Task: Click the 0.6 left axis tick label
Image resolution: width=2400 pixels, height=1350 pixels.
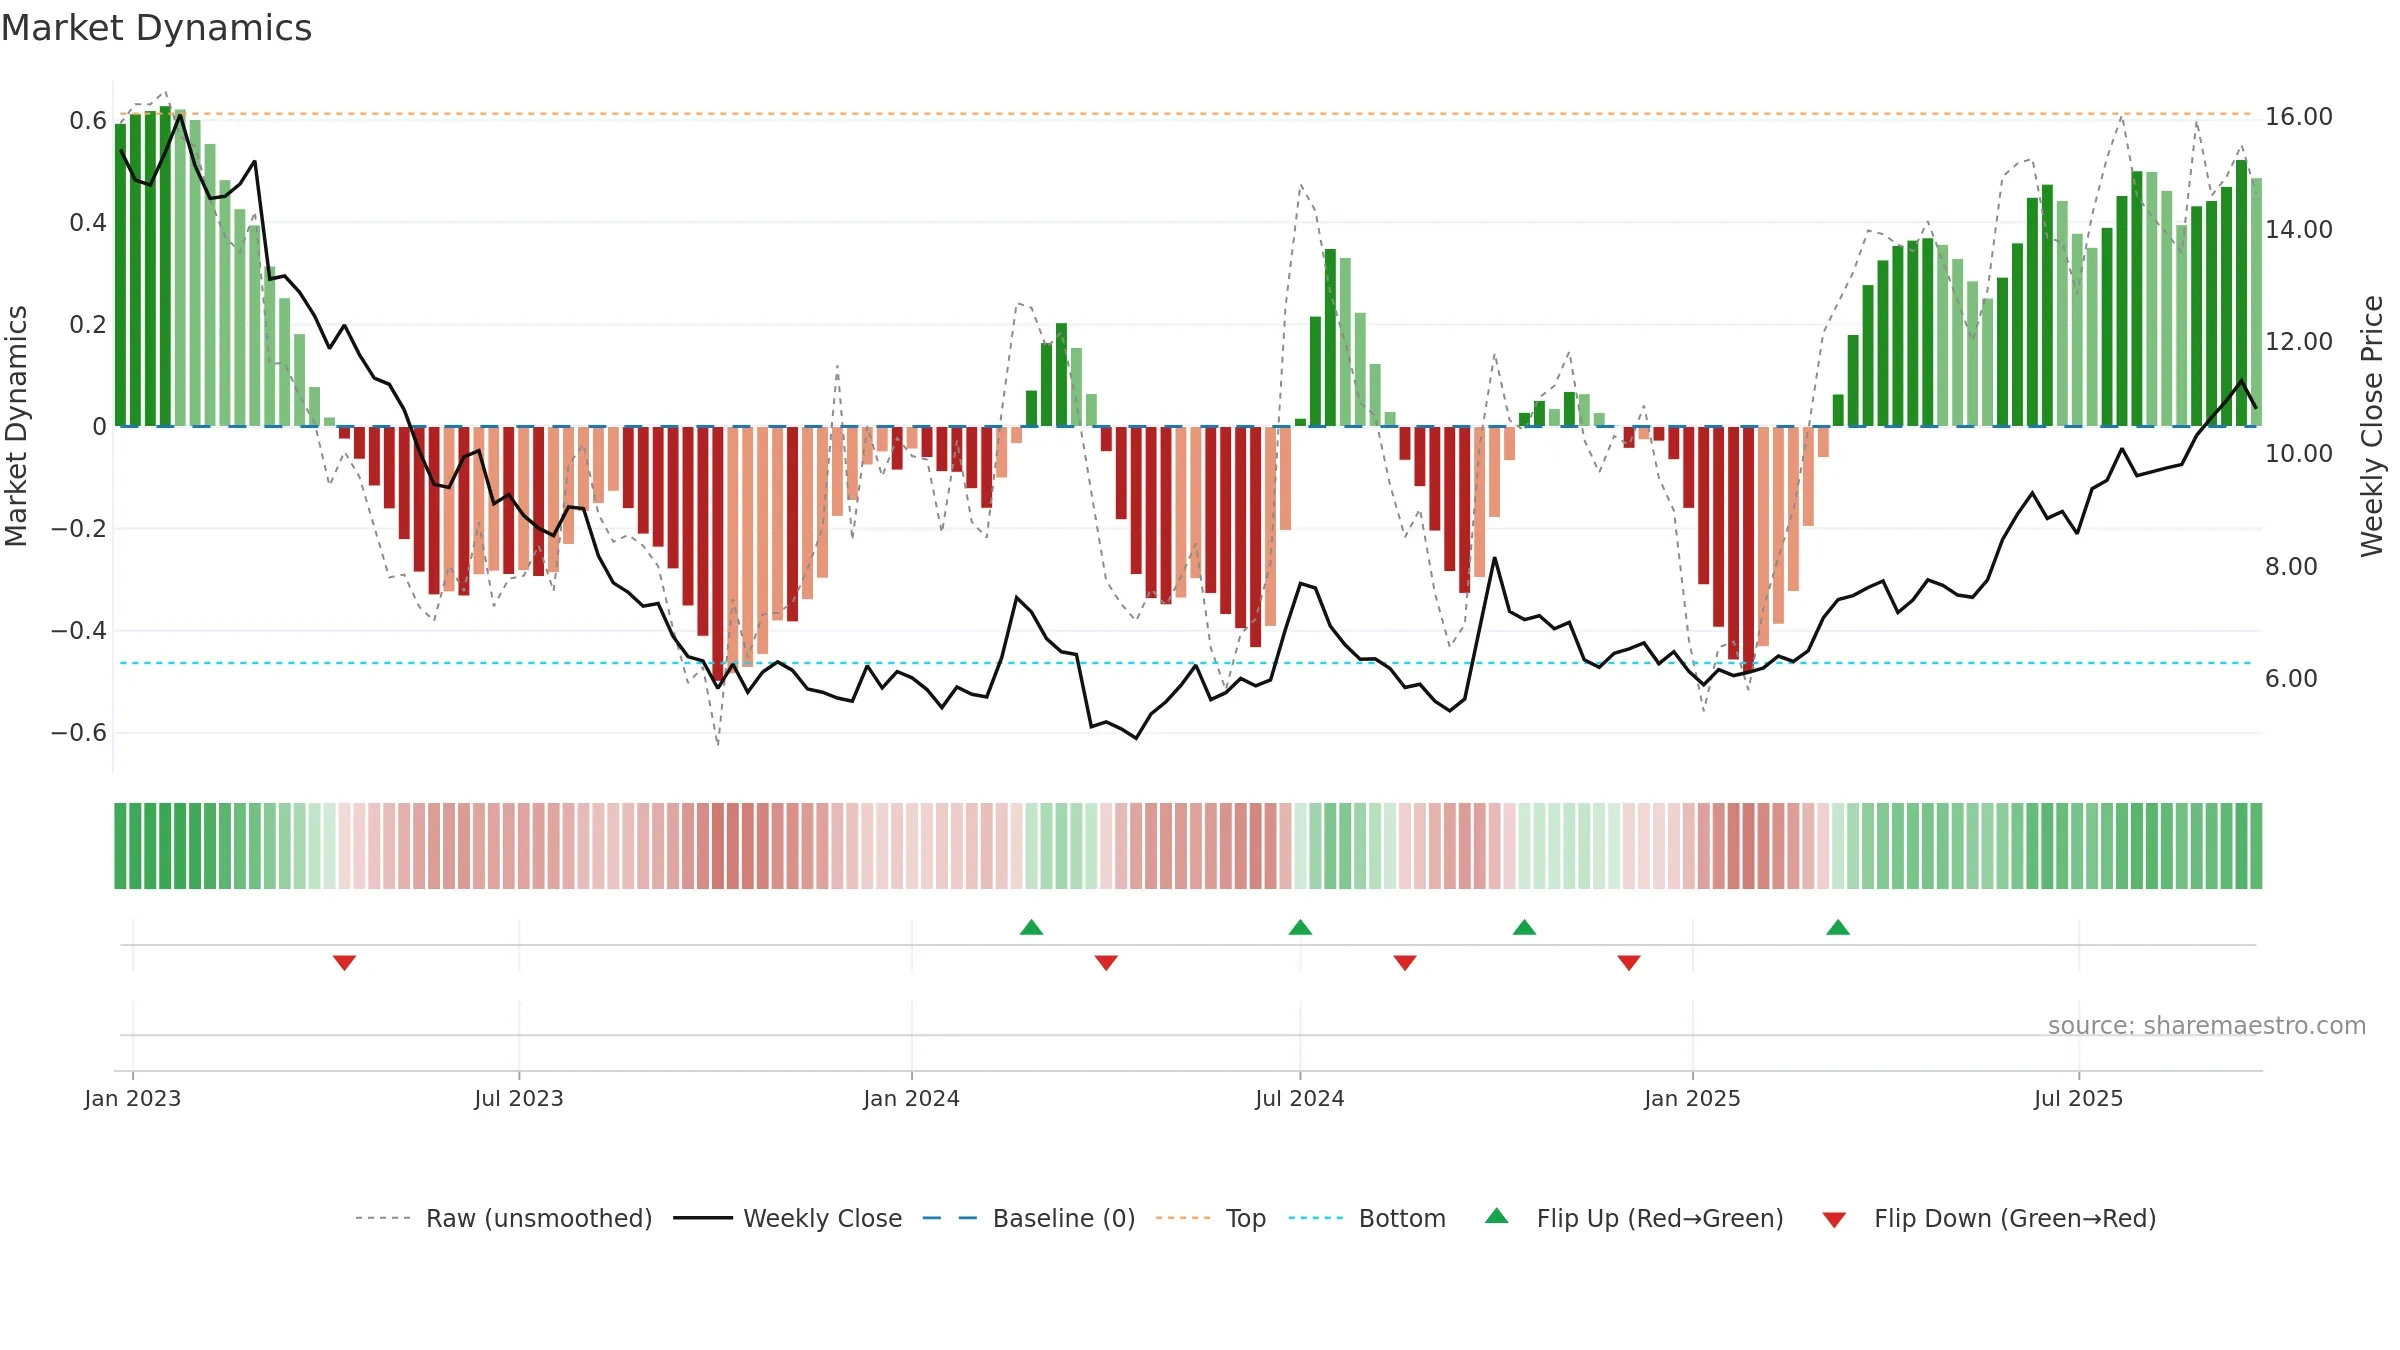Action: coord(88,121)
